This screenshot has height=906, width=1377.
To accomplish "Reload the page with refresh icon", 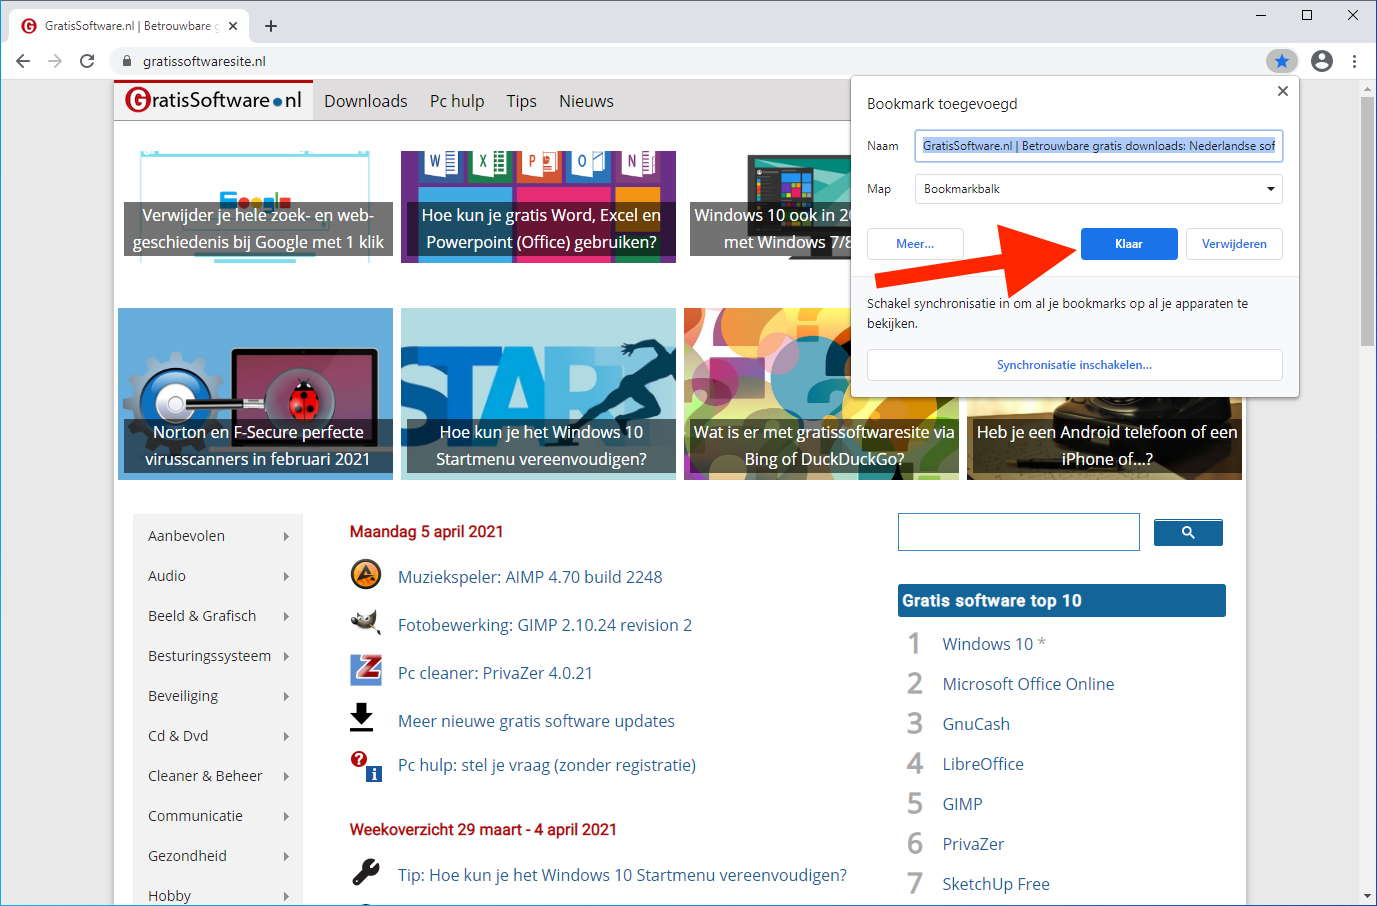I will pos(87,61).
